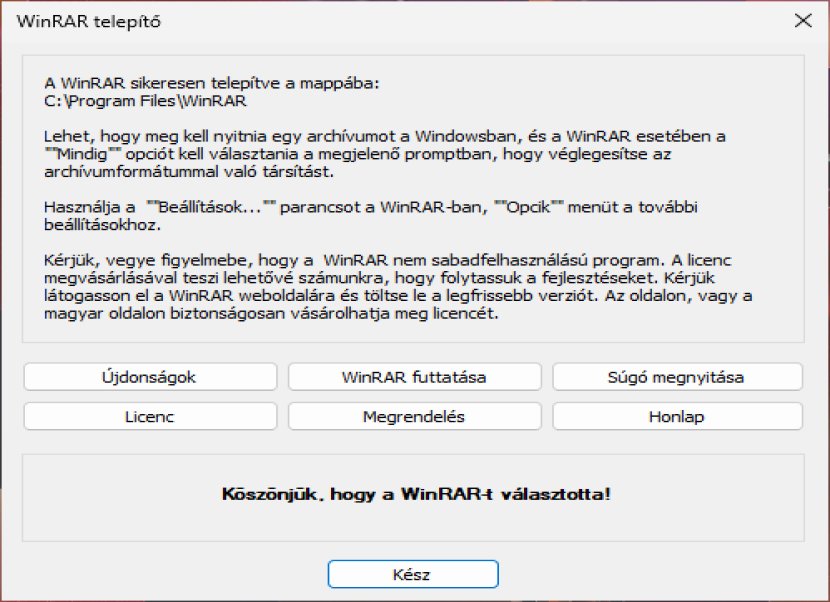Click the paragraph starting 'Kérjük, vegye figyelmebe'
Screen dimensions: 830x602
click(x=398, y=287)
